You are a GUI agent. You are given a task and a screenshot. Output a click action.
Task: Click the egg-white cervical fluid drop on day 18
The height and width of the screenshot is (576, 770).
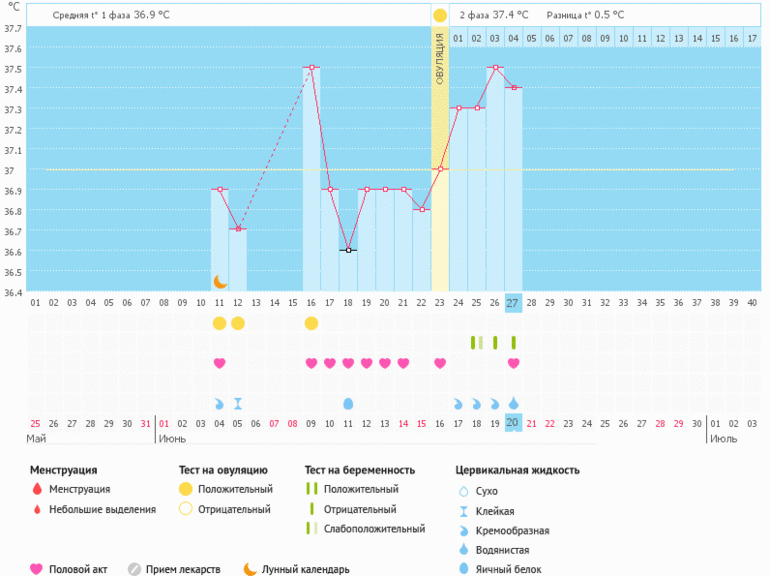(348, 404)
